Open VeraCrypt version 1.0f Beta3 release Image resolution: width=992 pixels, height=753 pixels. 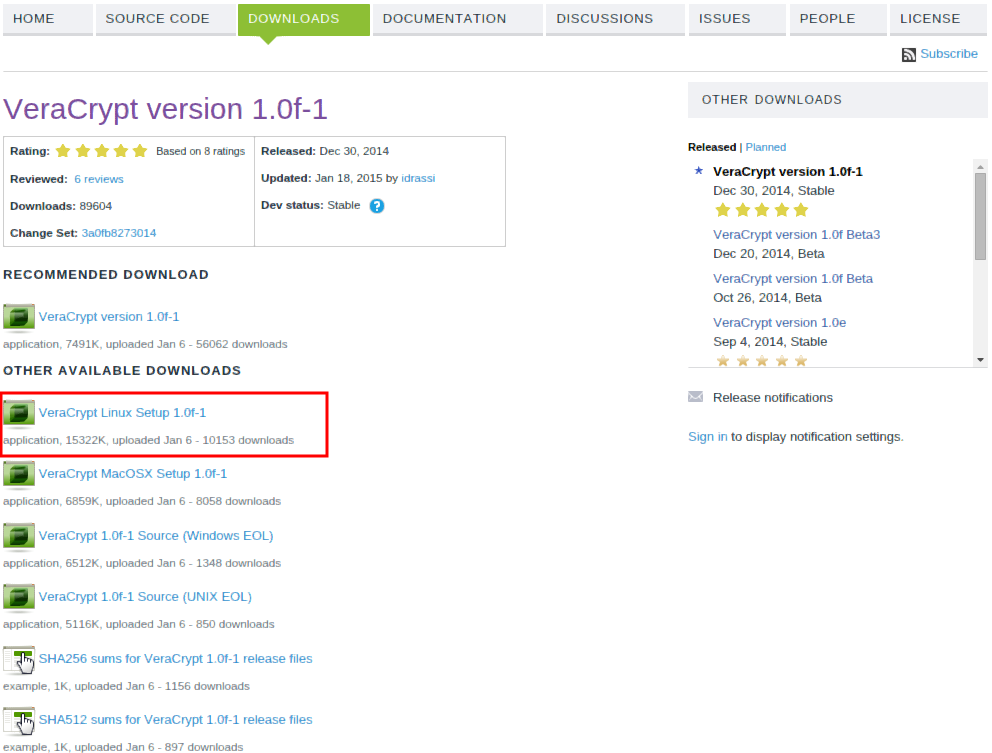pyautogui.click(x=797, y=234)
